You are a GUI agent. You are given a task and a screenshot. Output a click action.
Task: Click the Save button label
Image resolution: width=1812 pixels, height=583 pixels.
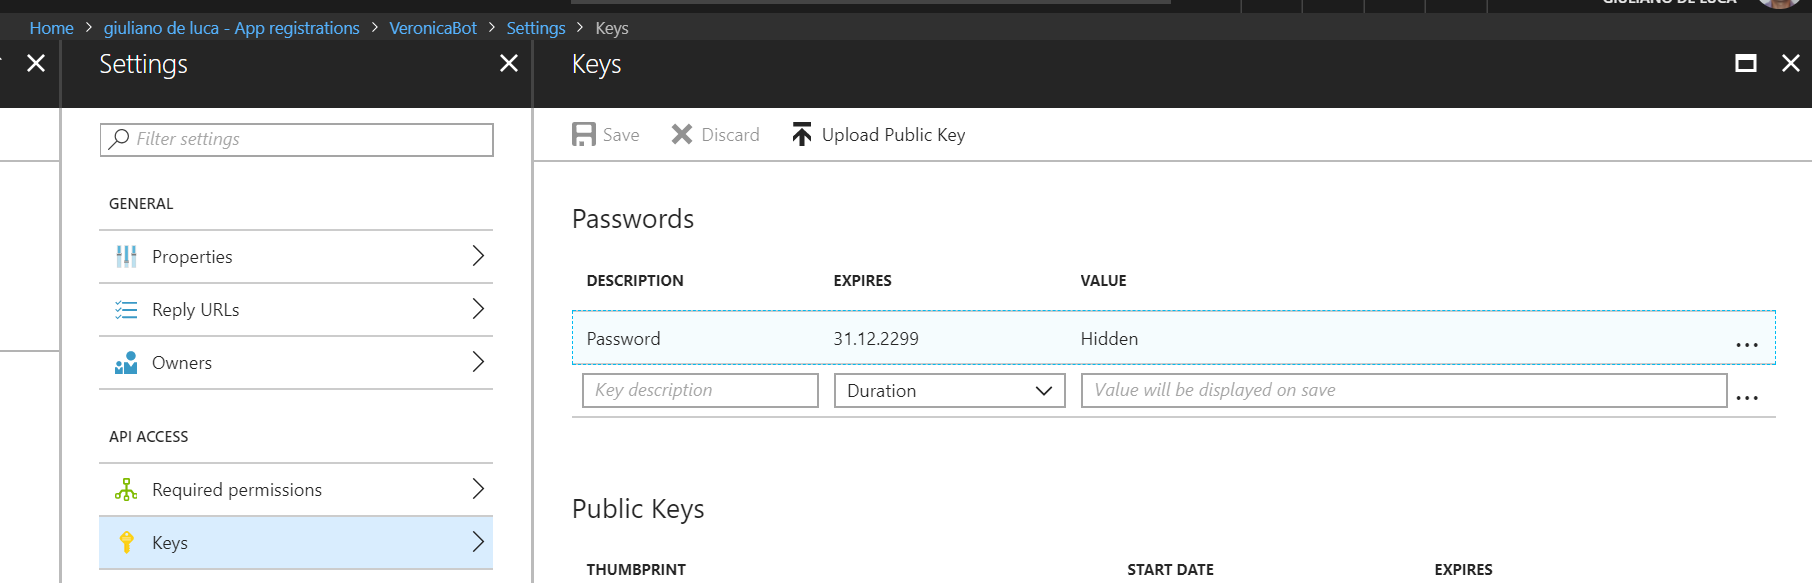(621, 135)
